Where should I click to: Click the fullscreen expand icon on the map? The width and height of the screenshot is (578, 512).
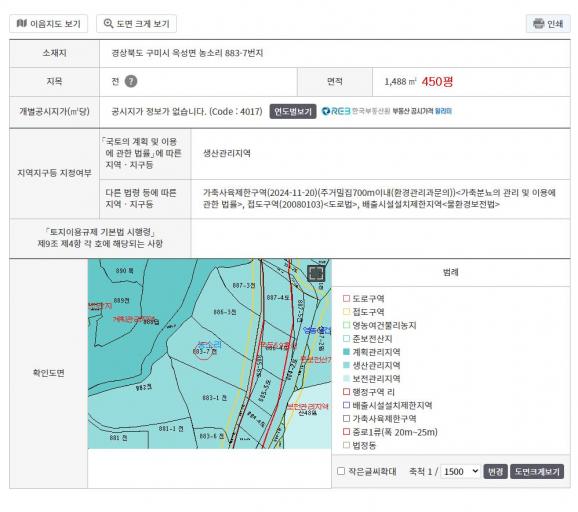(316, 273)
